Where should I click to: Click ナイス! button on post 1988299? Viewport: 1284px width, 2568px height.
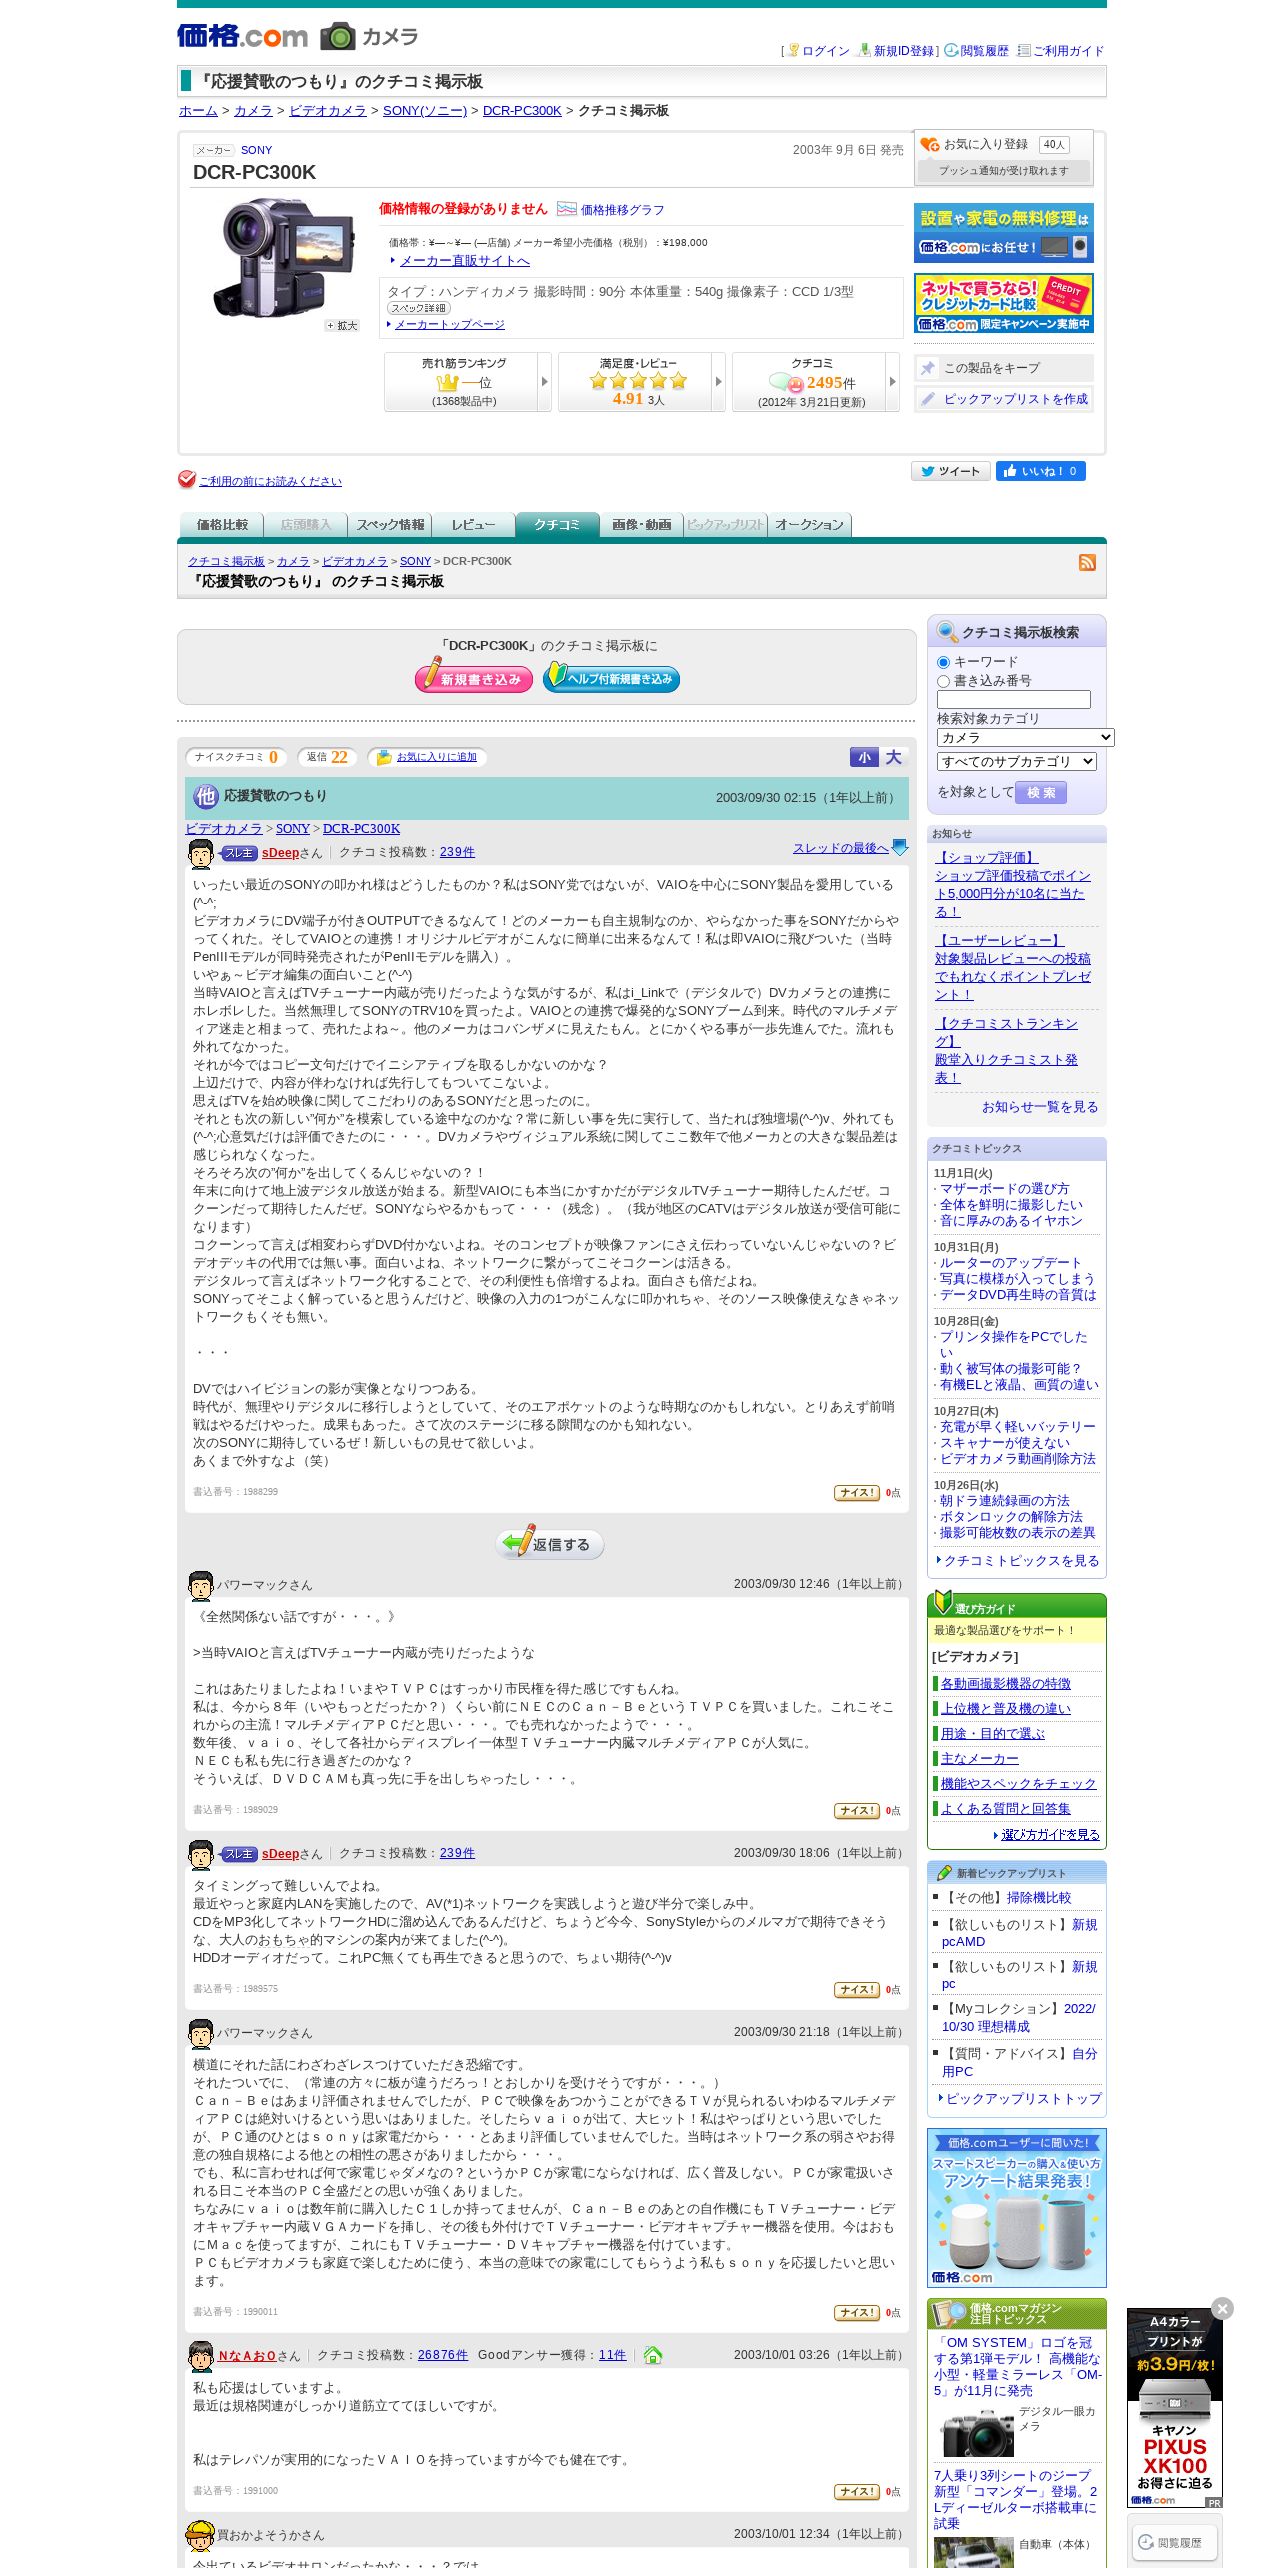tap(857, 1493)
